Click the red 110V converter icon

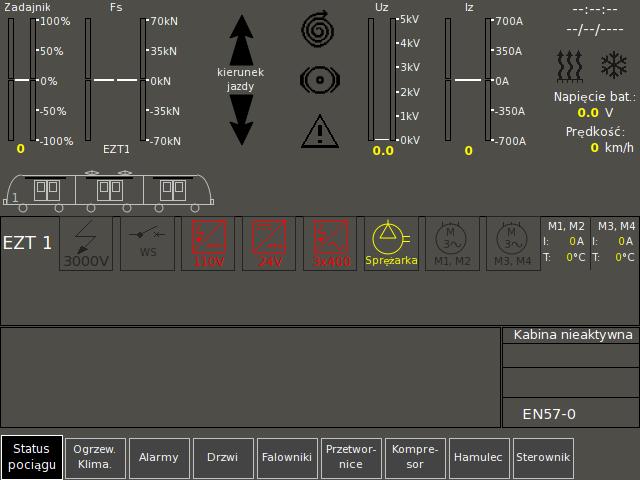click(208, 244)
